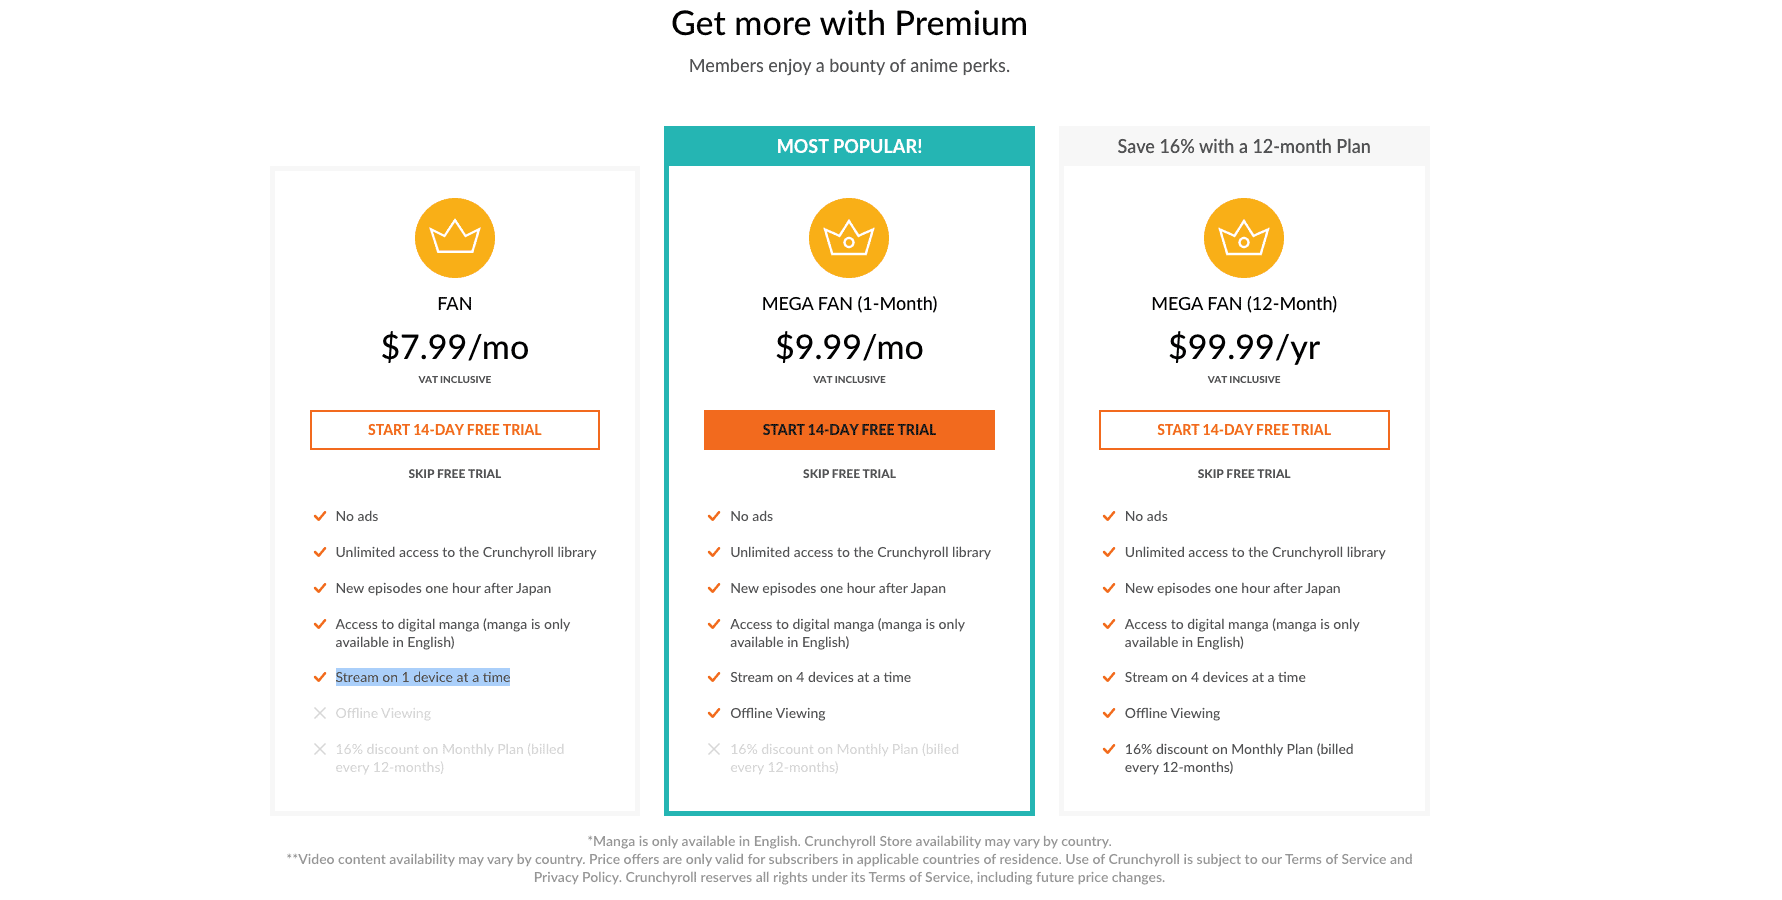Click the X icon beside FAN Offline Viewing
Image resolution: width=1782 pixels, height=900 pixels.
pos(320,713)
